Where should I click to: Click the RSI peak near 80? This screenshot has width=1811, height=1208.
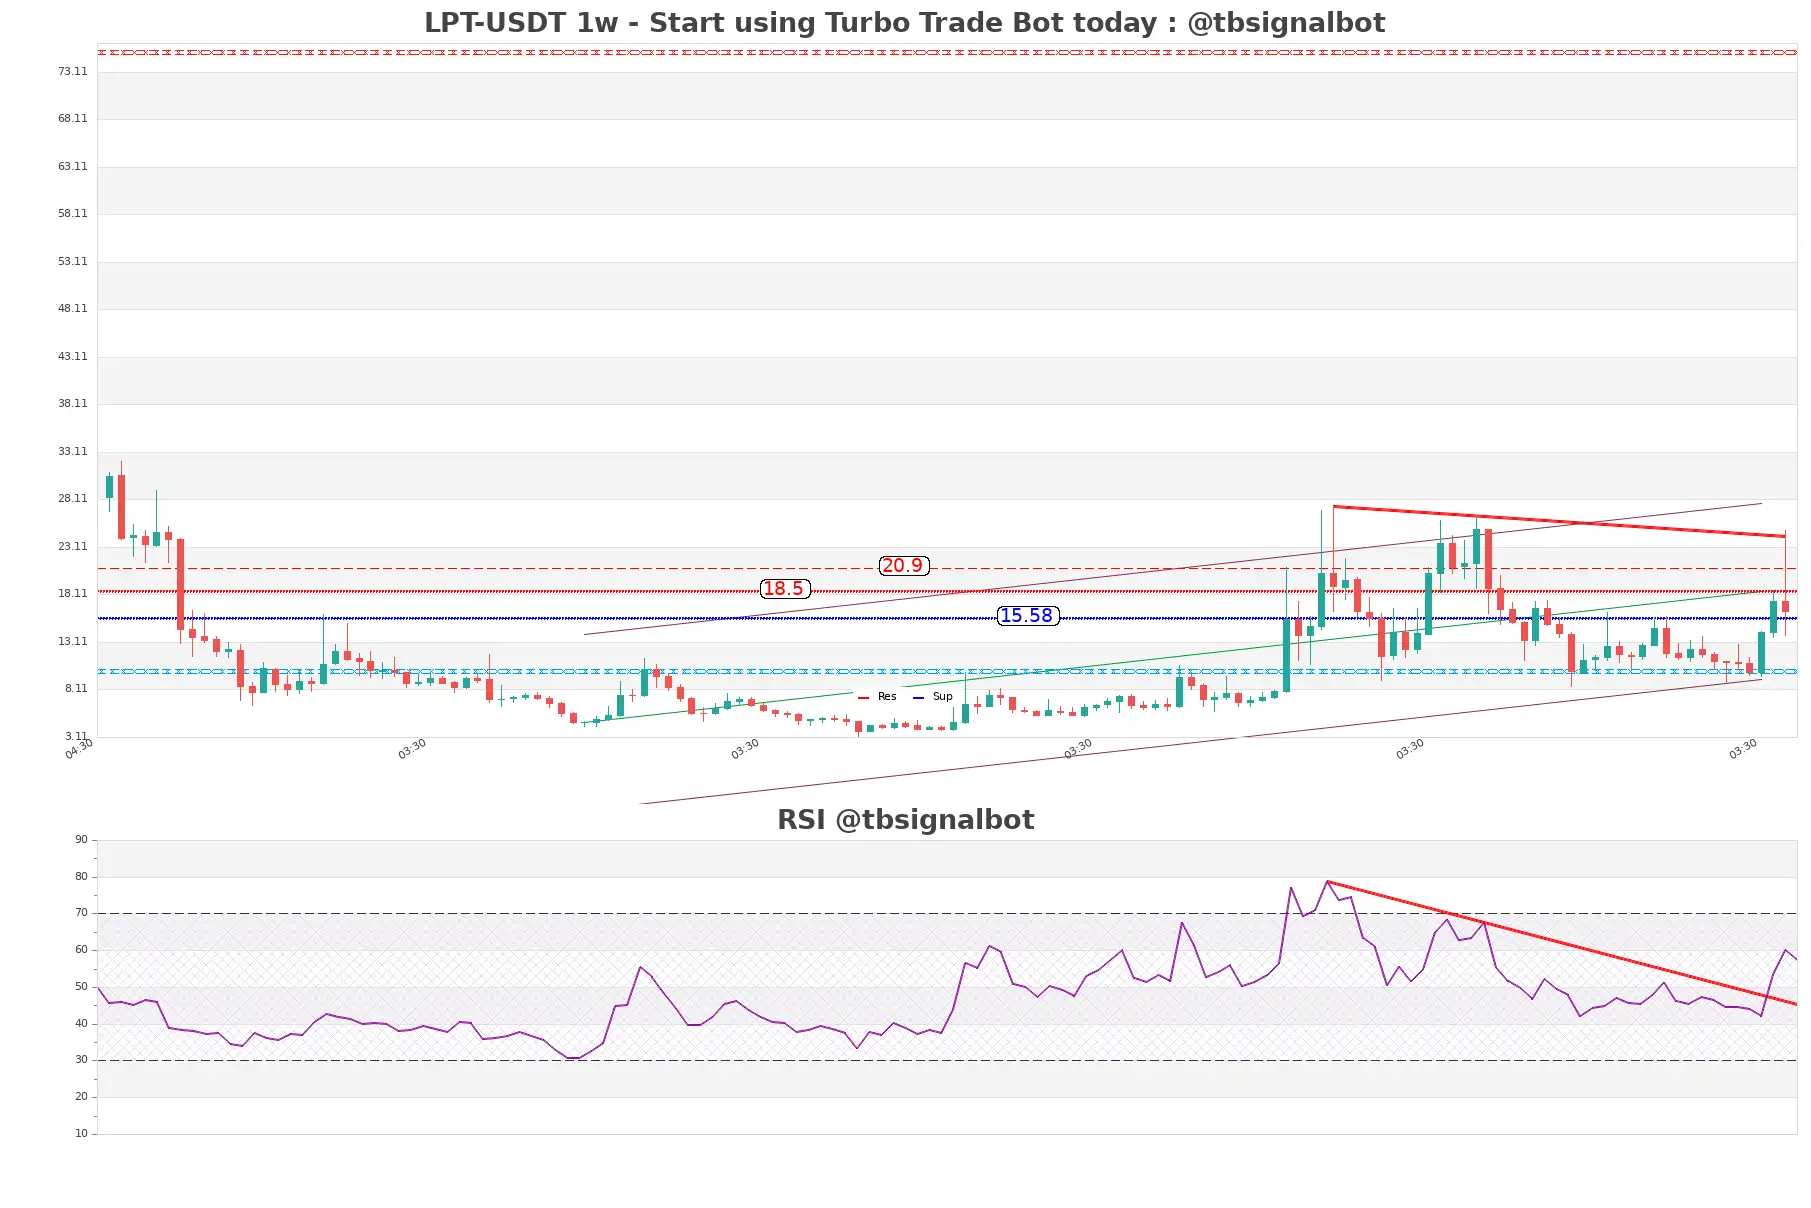pos(1327,882)
